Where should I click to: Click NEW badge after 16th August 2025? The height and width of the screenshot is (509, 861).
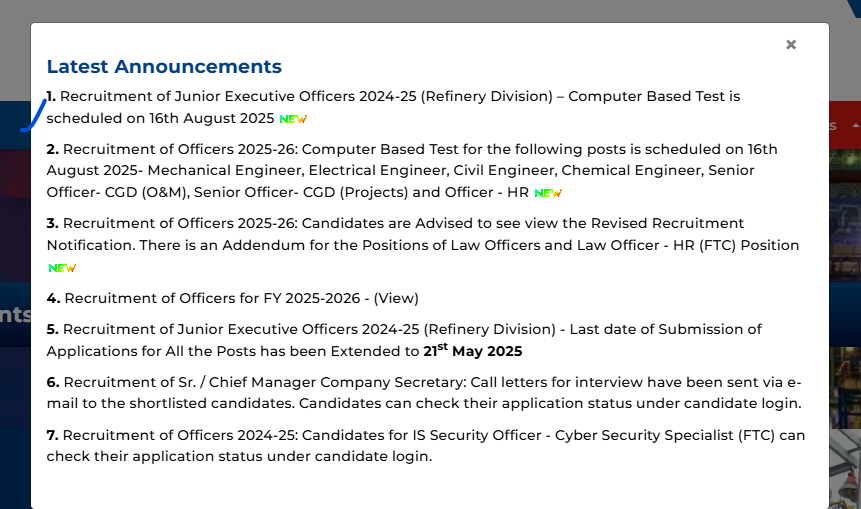293,119
